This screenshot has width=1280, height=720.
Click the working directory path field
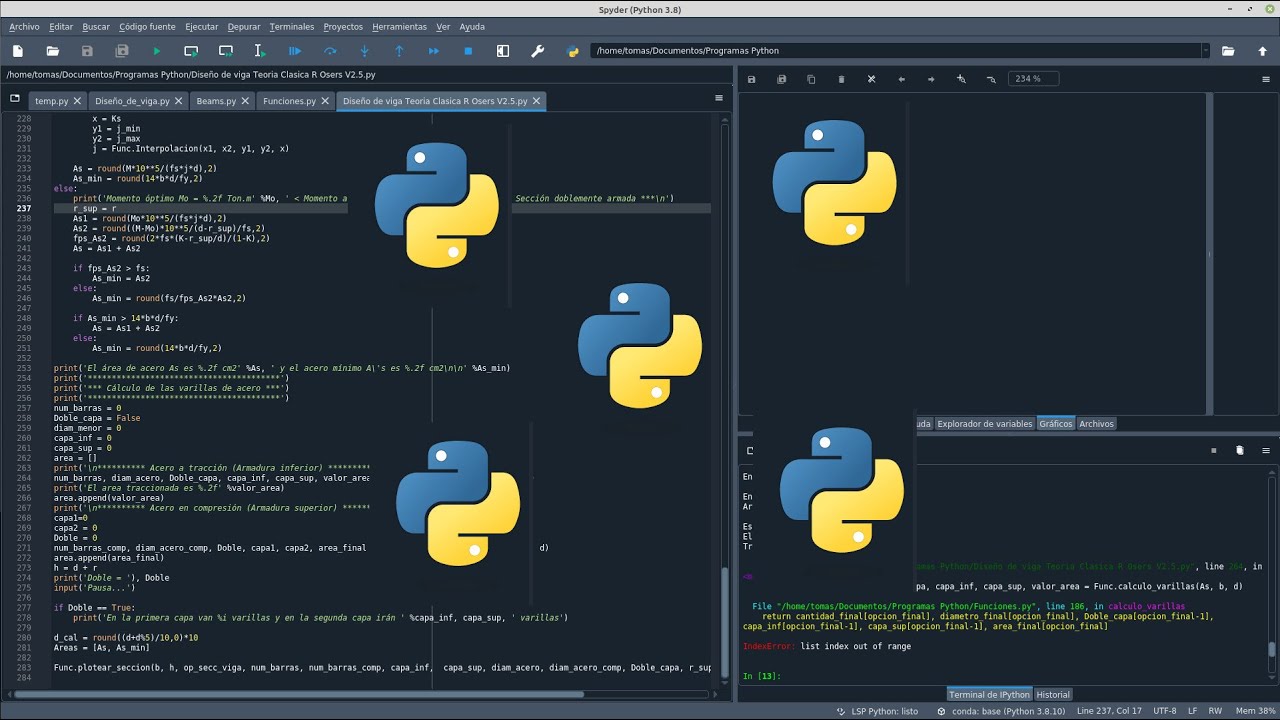point(895,51)
